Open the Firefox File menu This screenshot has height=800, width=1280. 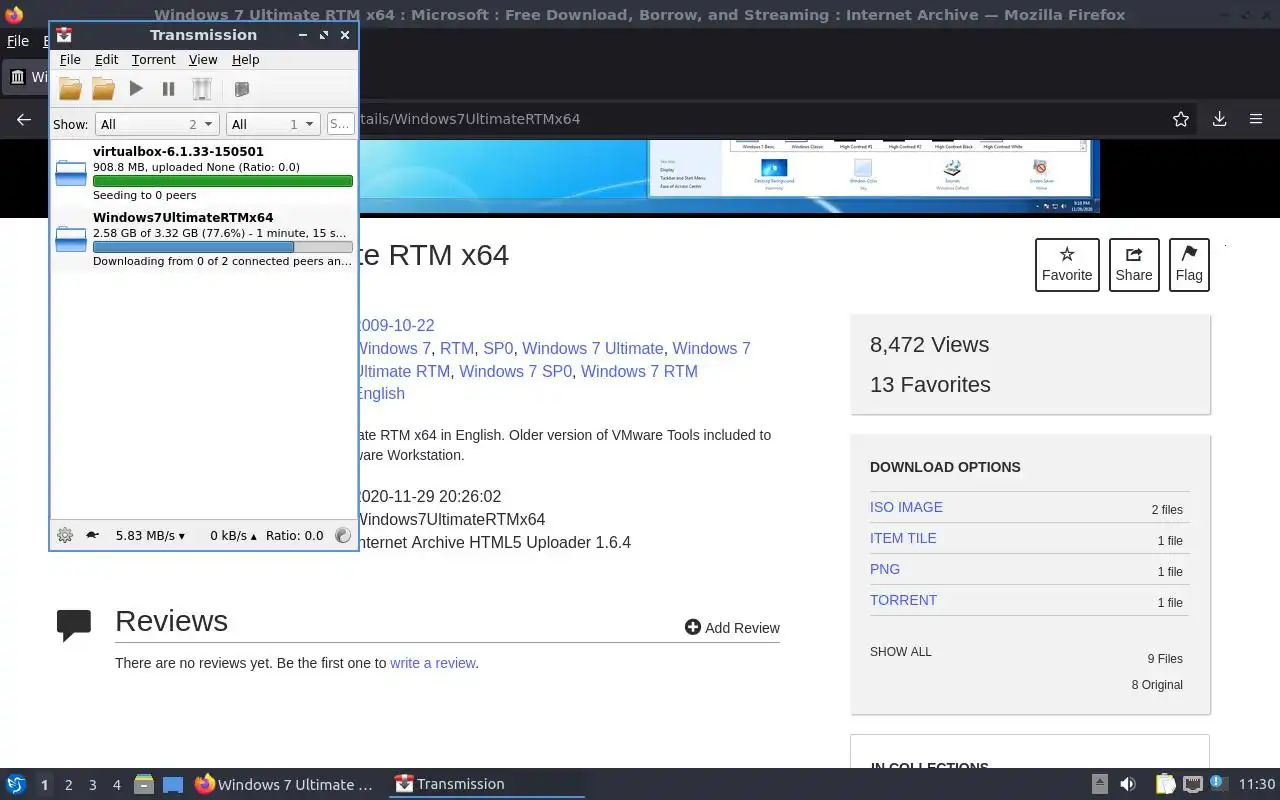18,42
